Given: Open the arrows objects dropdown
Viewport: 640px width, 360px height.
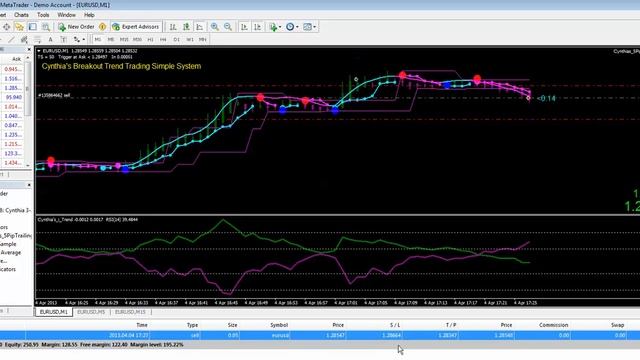Looking at the screenshot, I should tap(79, 40).
